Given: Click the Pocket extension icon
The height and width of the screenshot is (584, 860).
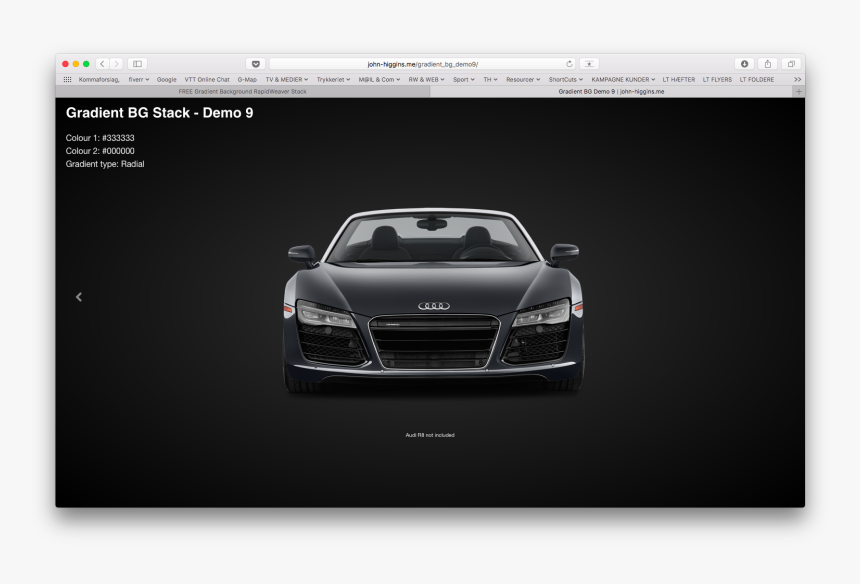Looking at the screenshot, I should pos(255,62).
